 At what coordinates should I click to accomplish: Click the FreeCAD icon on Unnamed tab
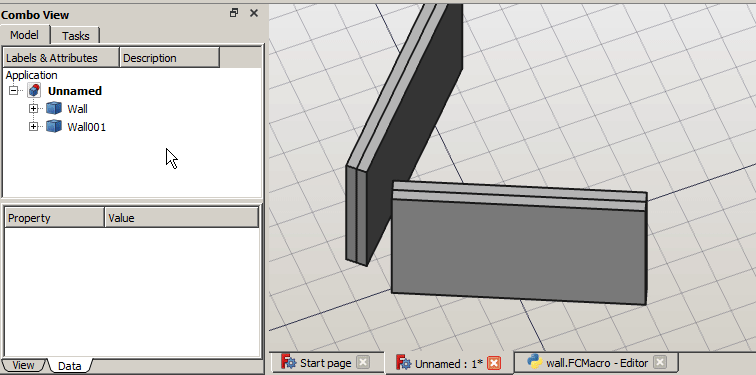[403, 363]
